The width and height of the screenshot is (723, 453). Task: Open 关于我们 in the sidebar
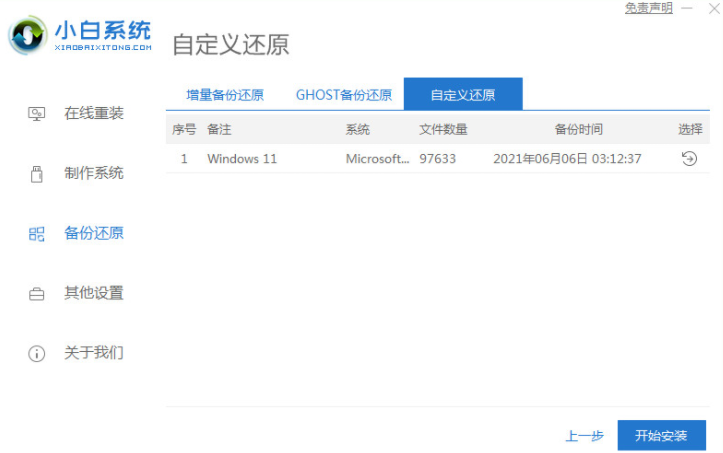(94, 353)
